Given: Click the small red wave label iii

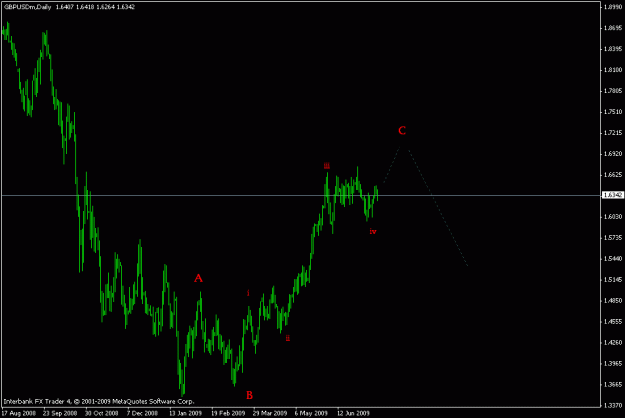Looking at the screenshot, I should (x=327, y=166).
